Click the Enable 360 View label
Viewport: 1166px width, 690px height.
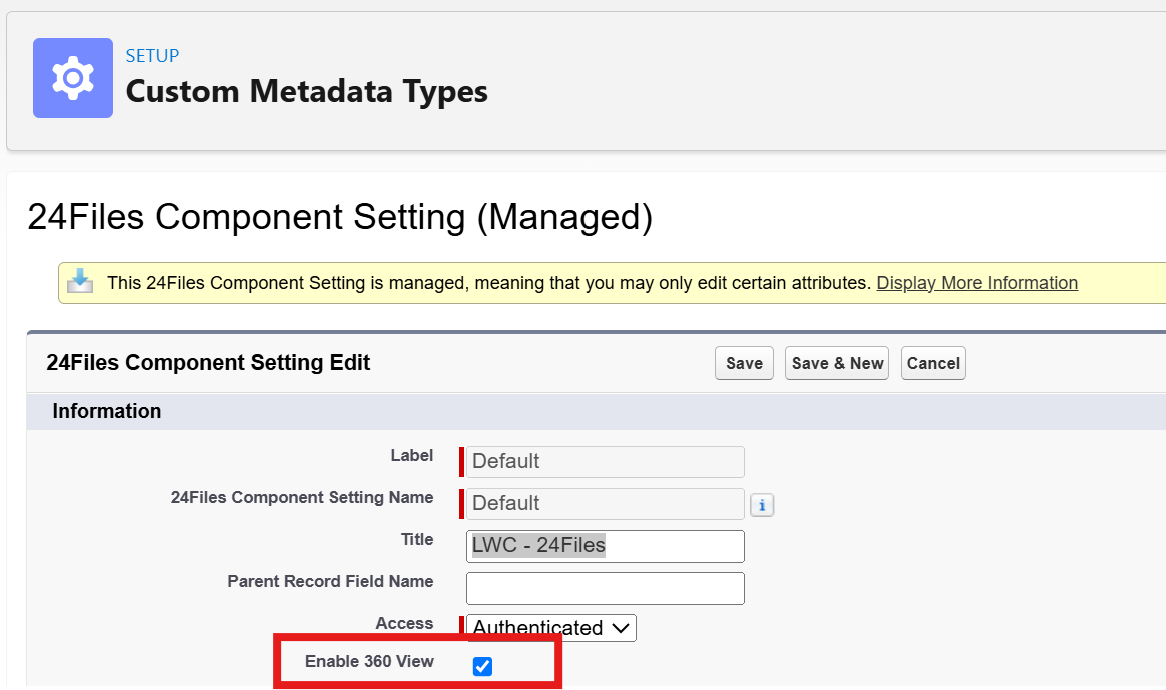[369, 661]
